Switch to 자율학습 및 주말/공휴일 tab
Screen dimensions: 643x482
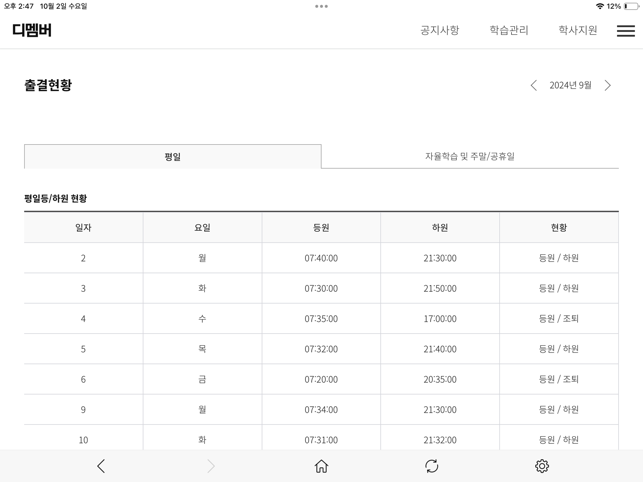470,156
